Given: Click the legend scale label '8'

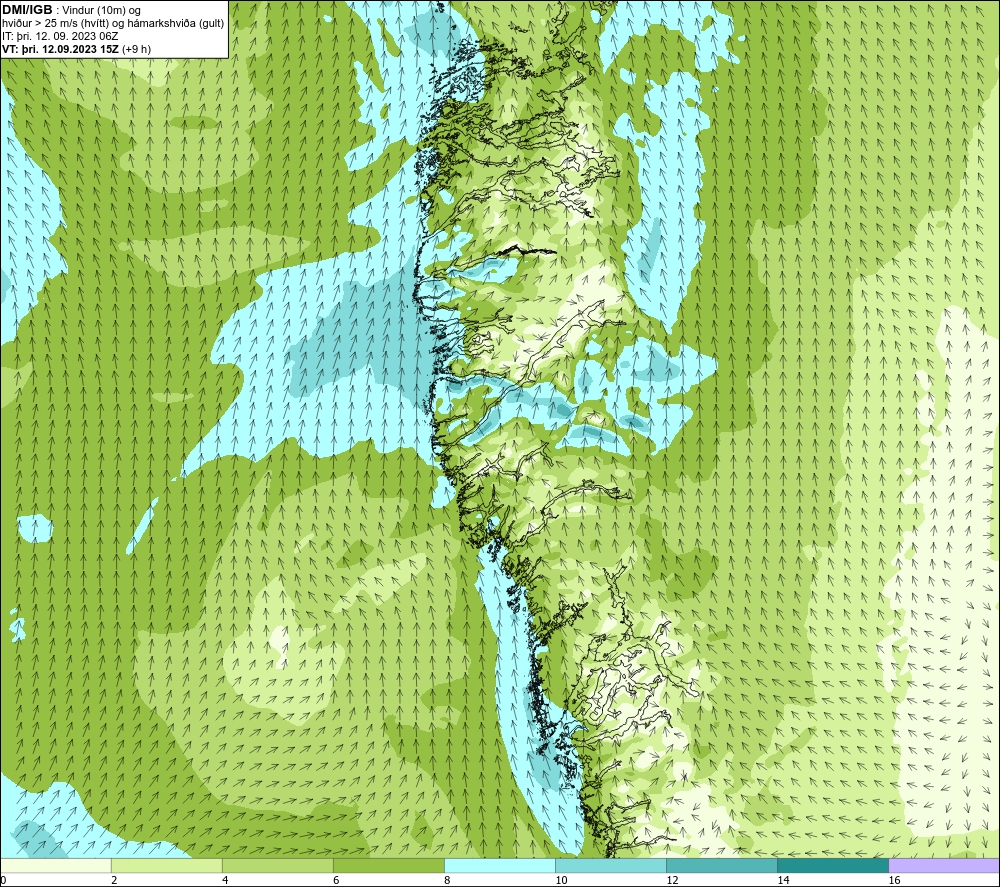Looking at the screenshot, I should 447,881.
